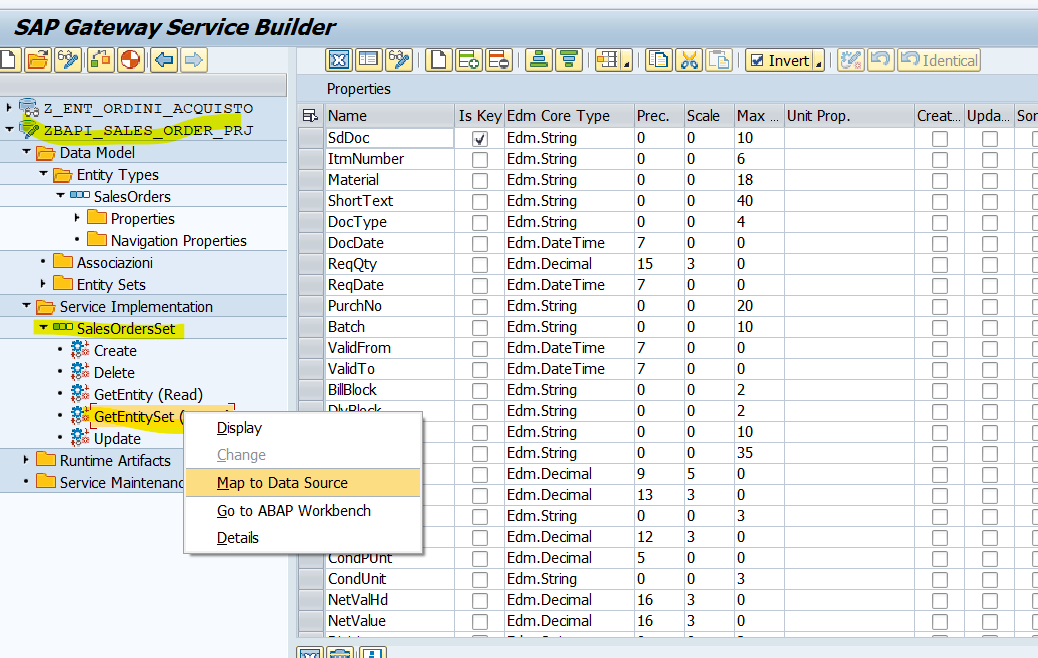
Task: Select Update operation in the tree
Action: [117, 439]
